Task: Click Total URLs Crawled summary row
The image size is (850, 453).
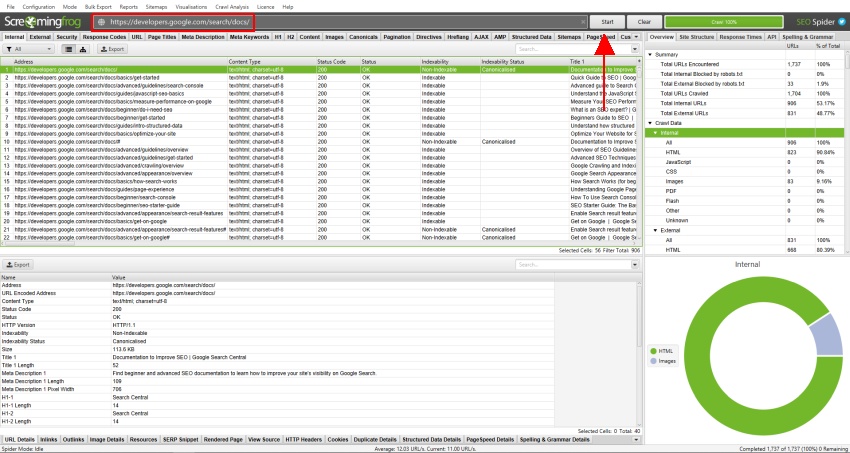Action: pos(744,94)
